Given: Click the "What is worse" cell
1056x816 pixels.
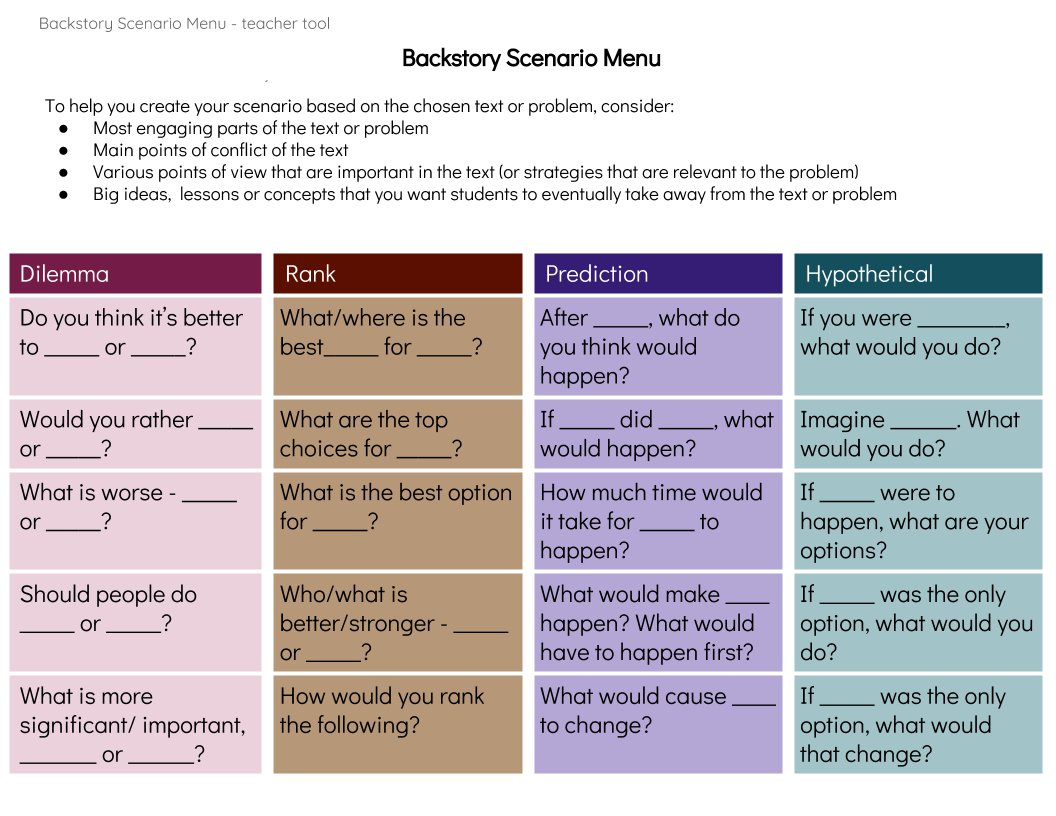Looking at the screenshot, I should click(x=135, y=507).
